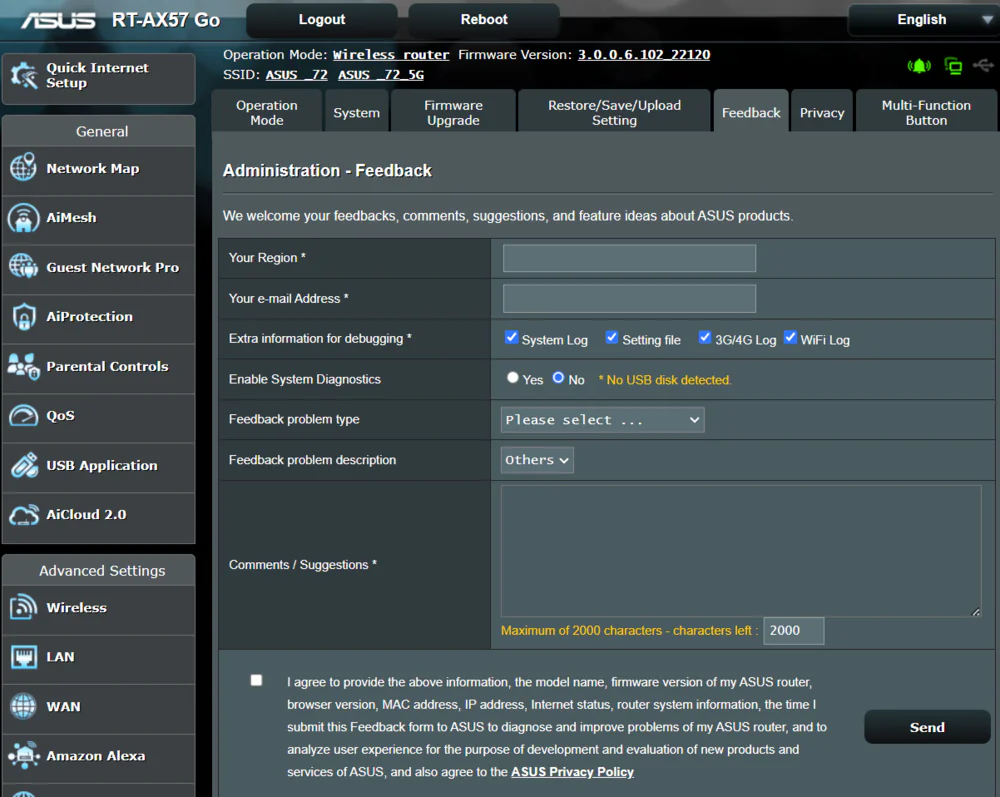The image size is (1000, 797).
Task: Open AiProtection sidebar menu
Action: point(99,317)
